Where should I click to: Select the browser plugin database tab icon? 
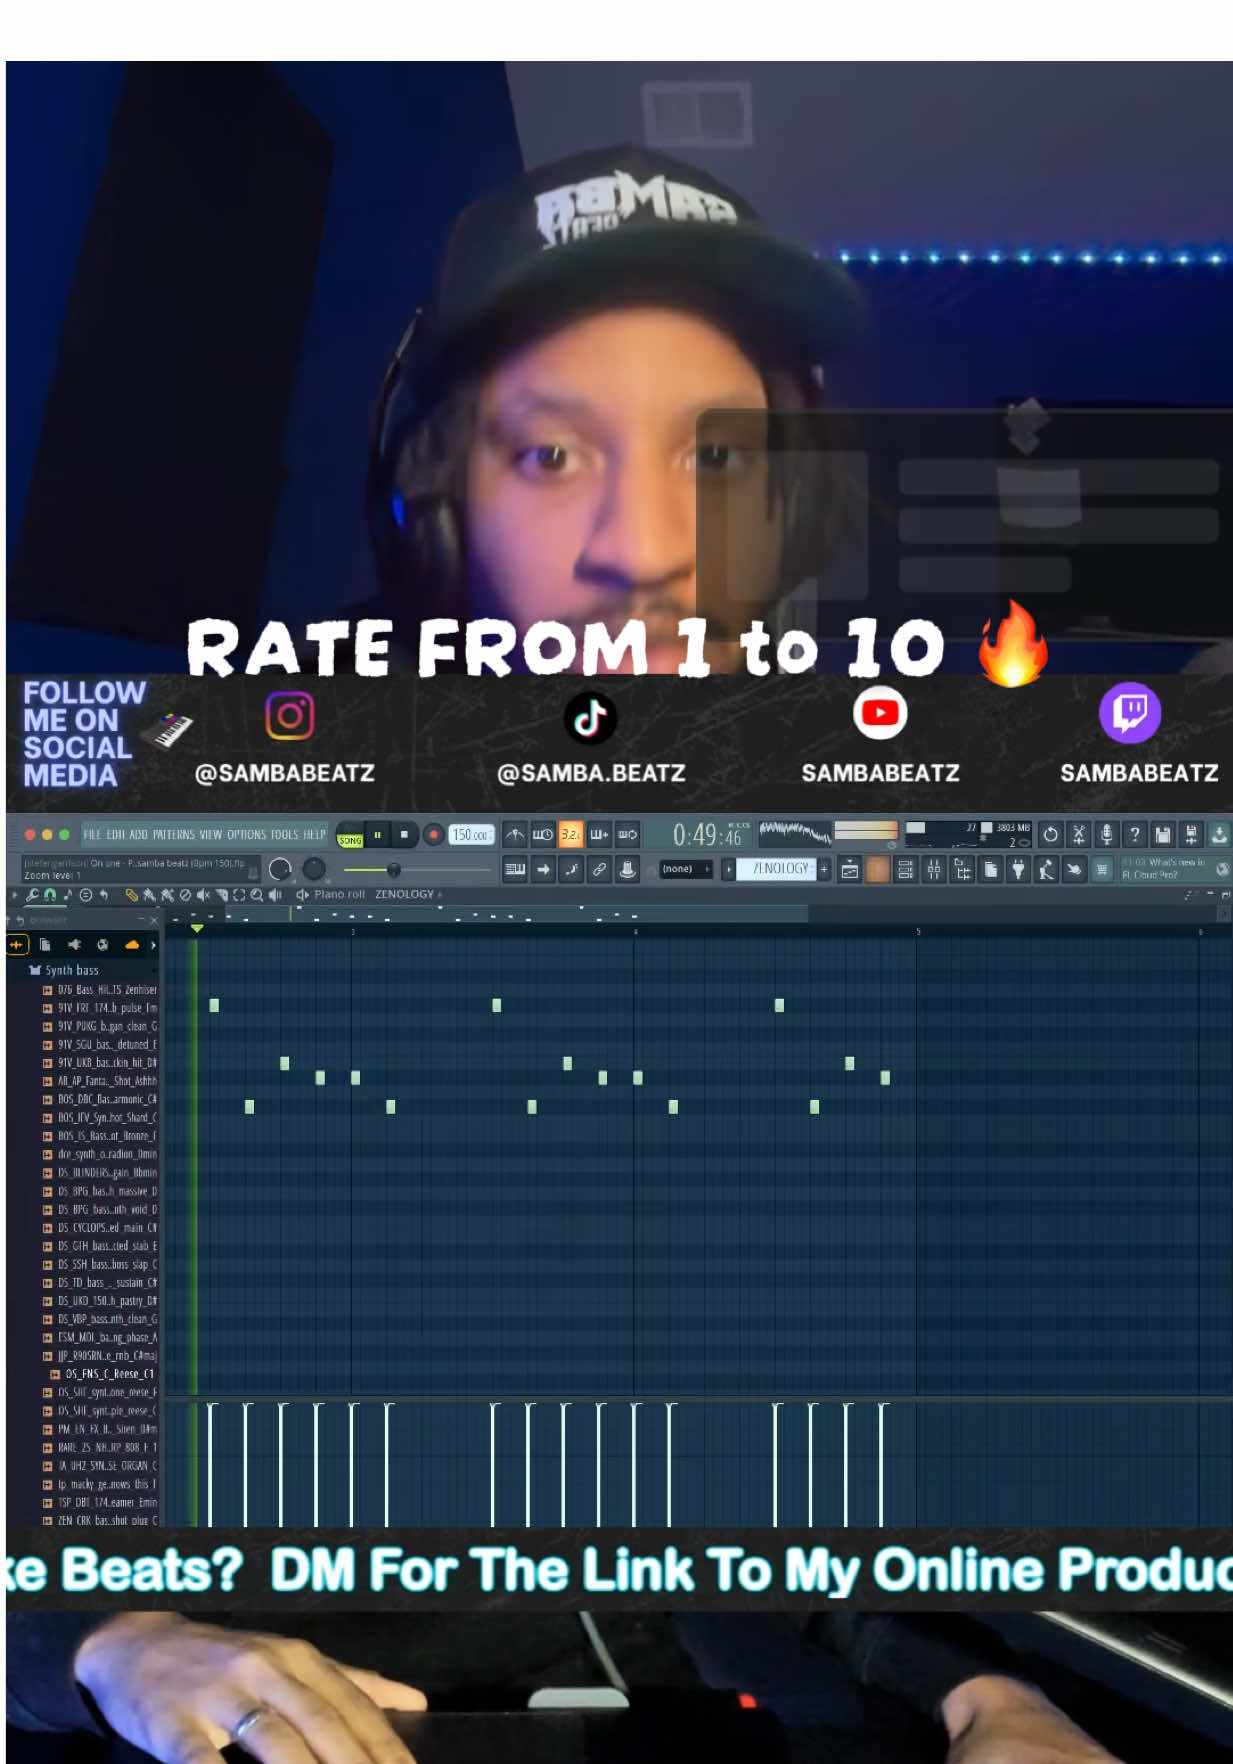(x=74, y=944)
